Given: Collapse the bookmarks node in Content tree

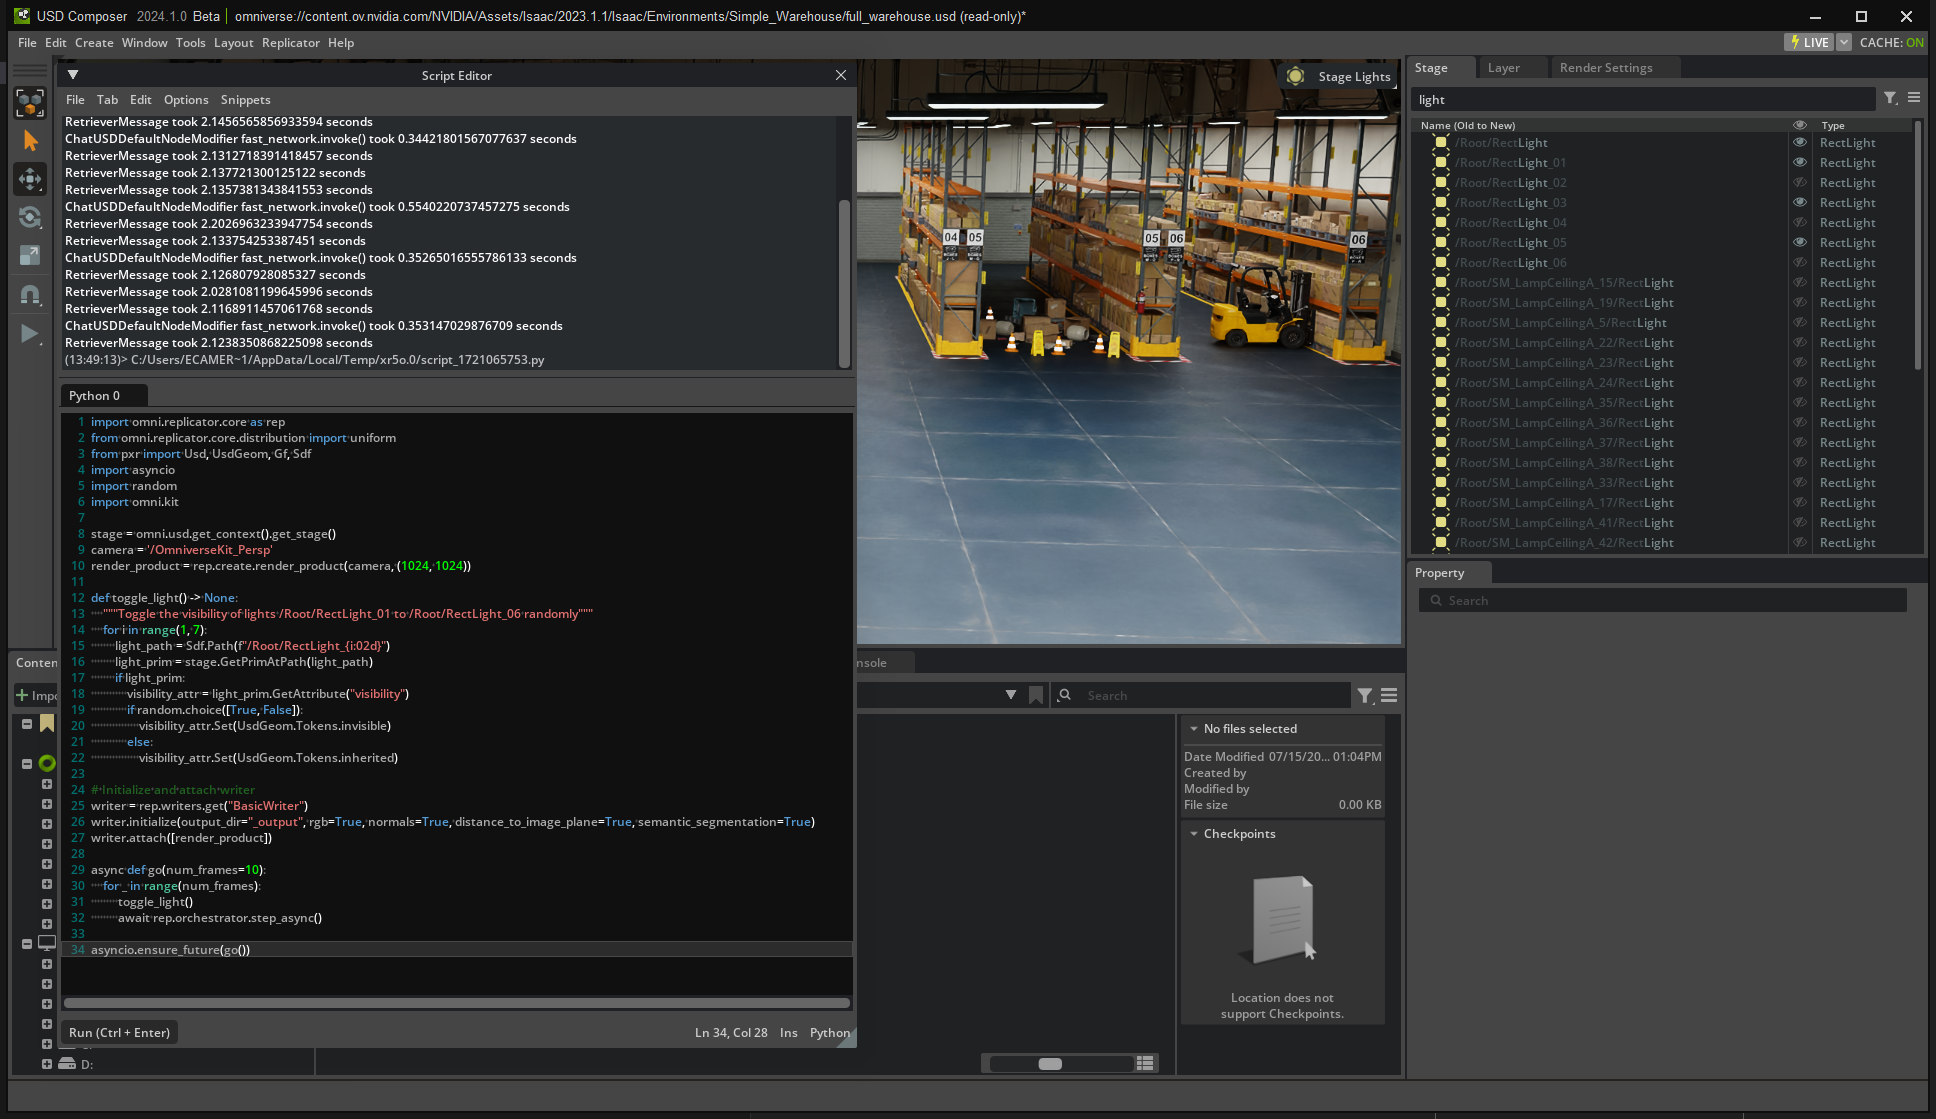Looking at the screenshot, I should tap(27, 723).
